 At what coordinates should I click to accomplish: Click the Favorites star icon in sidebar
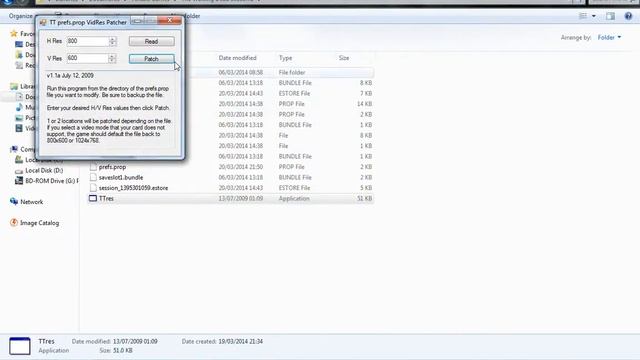[14, 33]
